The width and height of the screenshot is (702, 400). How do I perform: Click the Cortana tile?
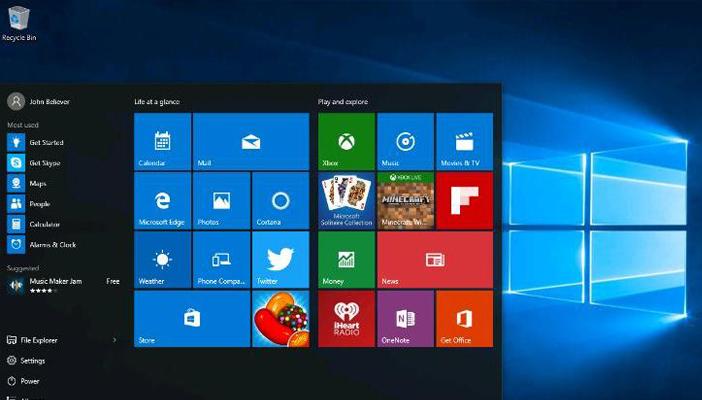pos(280,200)
